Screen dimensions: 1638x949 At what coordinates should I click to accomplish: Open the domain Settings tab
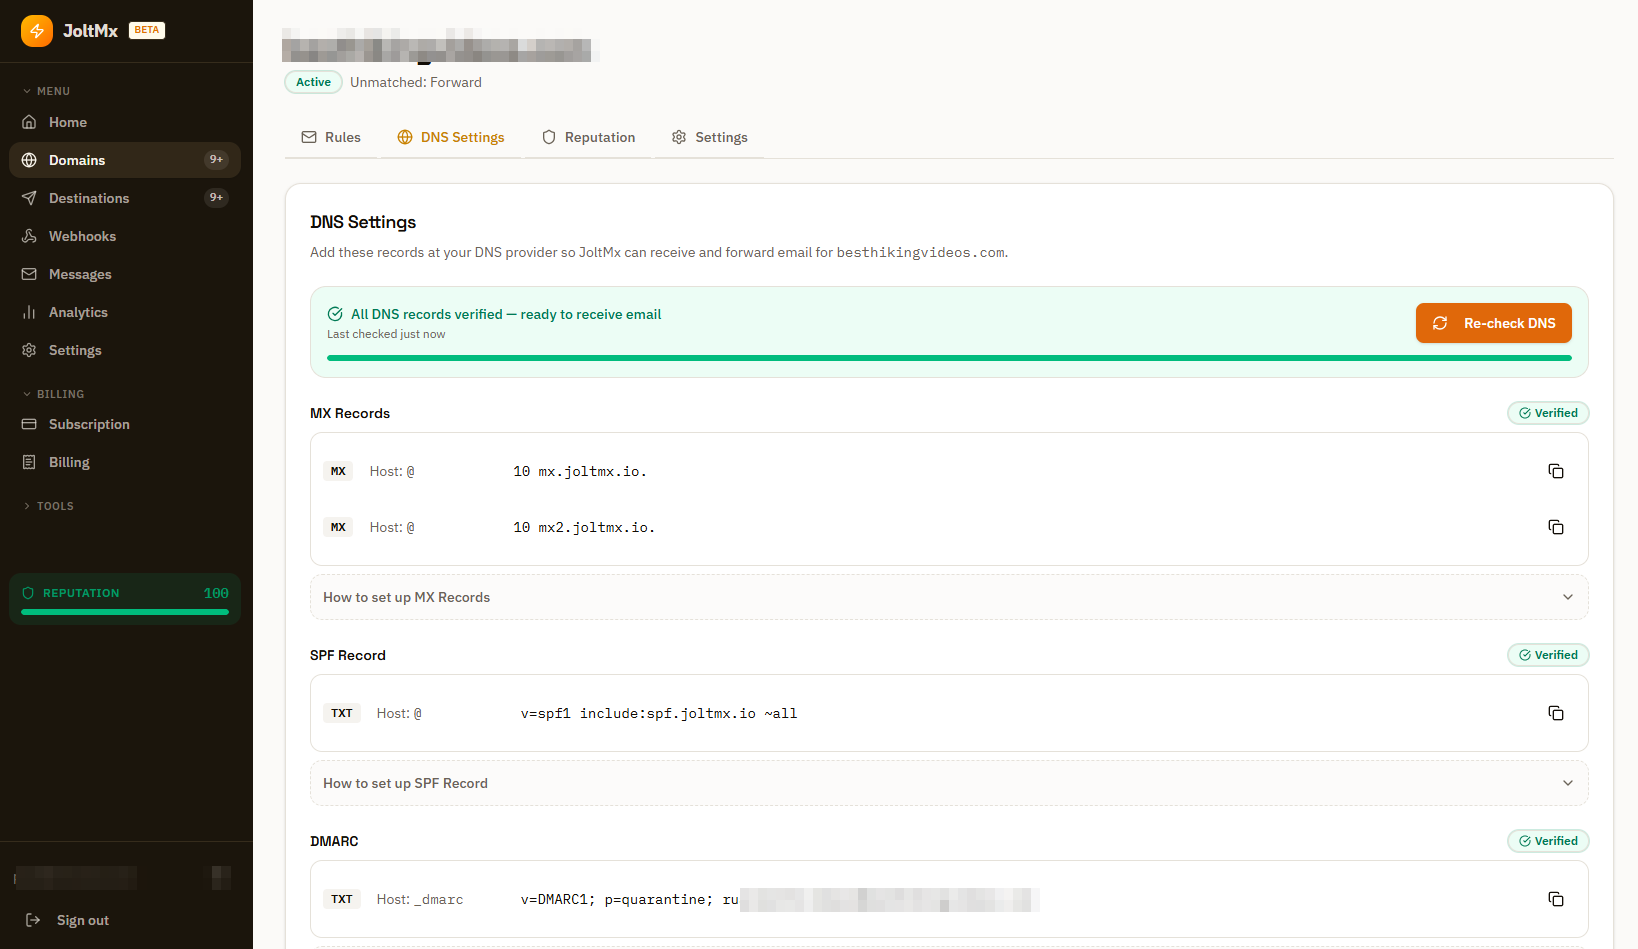(709, 137)
